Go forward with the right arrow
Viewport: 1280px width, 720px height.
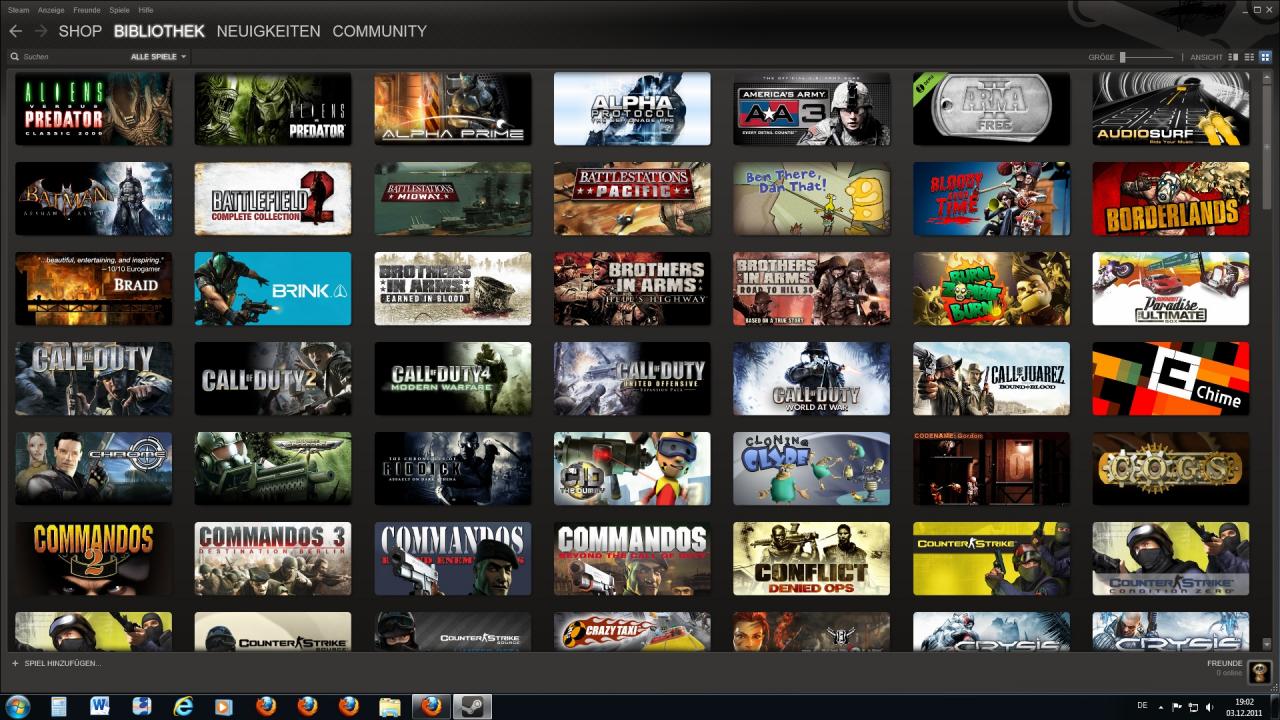(x=41, y=31)
